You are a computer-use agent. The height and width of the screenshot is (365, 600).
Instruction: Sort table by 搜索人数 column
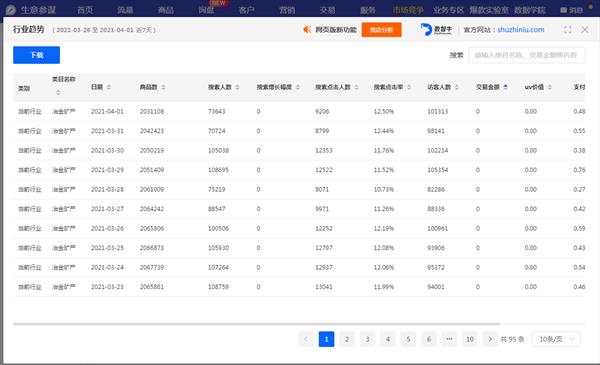click(237, 87)
